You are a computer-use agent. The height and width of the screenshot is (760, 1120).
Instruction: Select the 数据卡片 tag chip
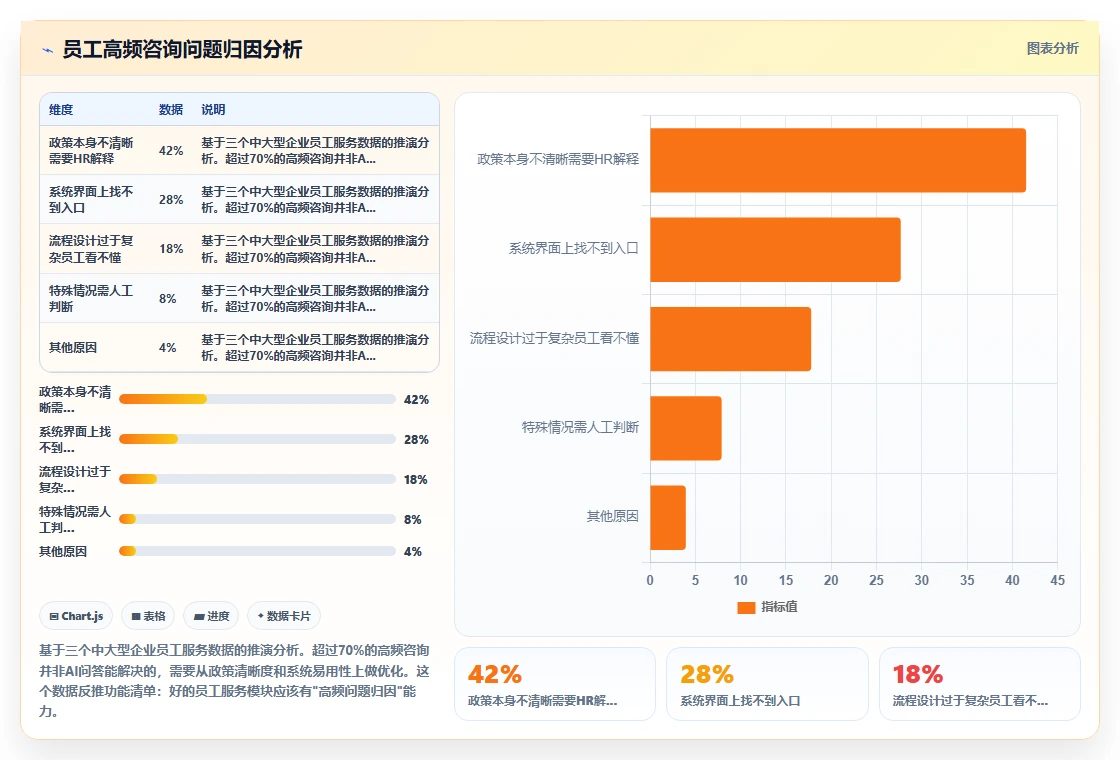click(284, 616)
